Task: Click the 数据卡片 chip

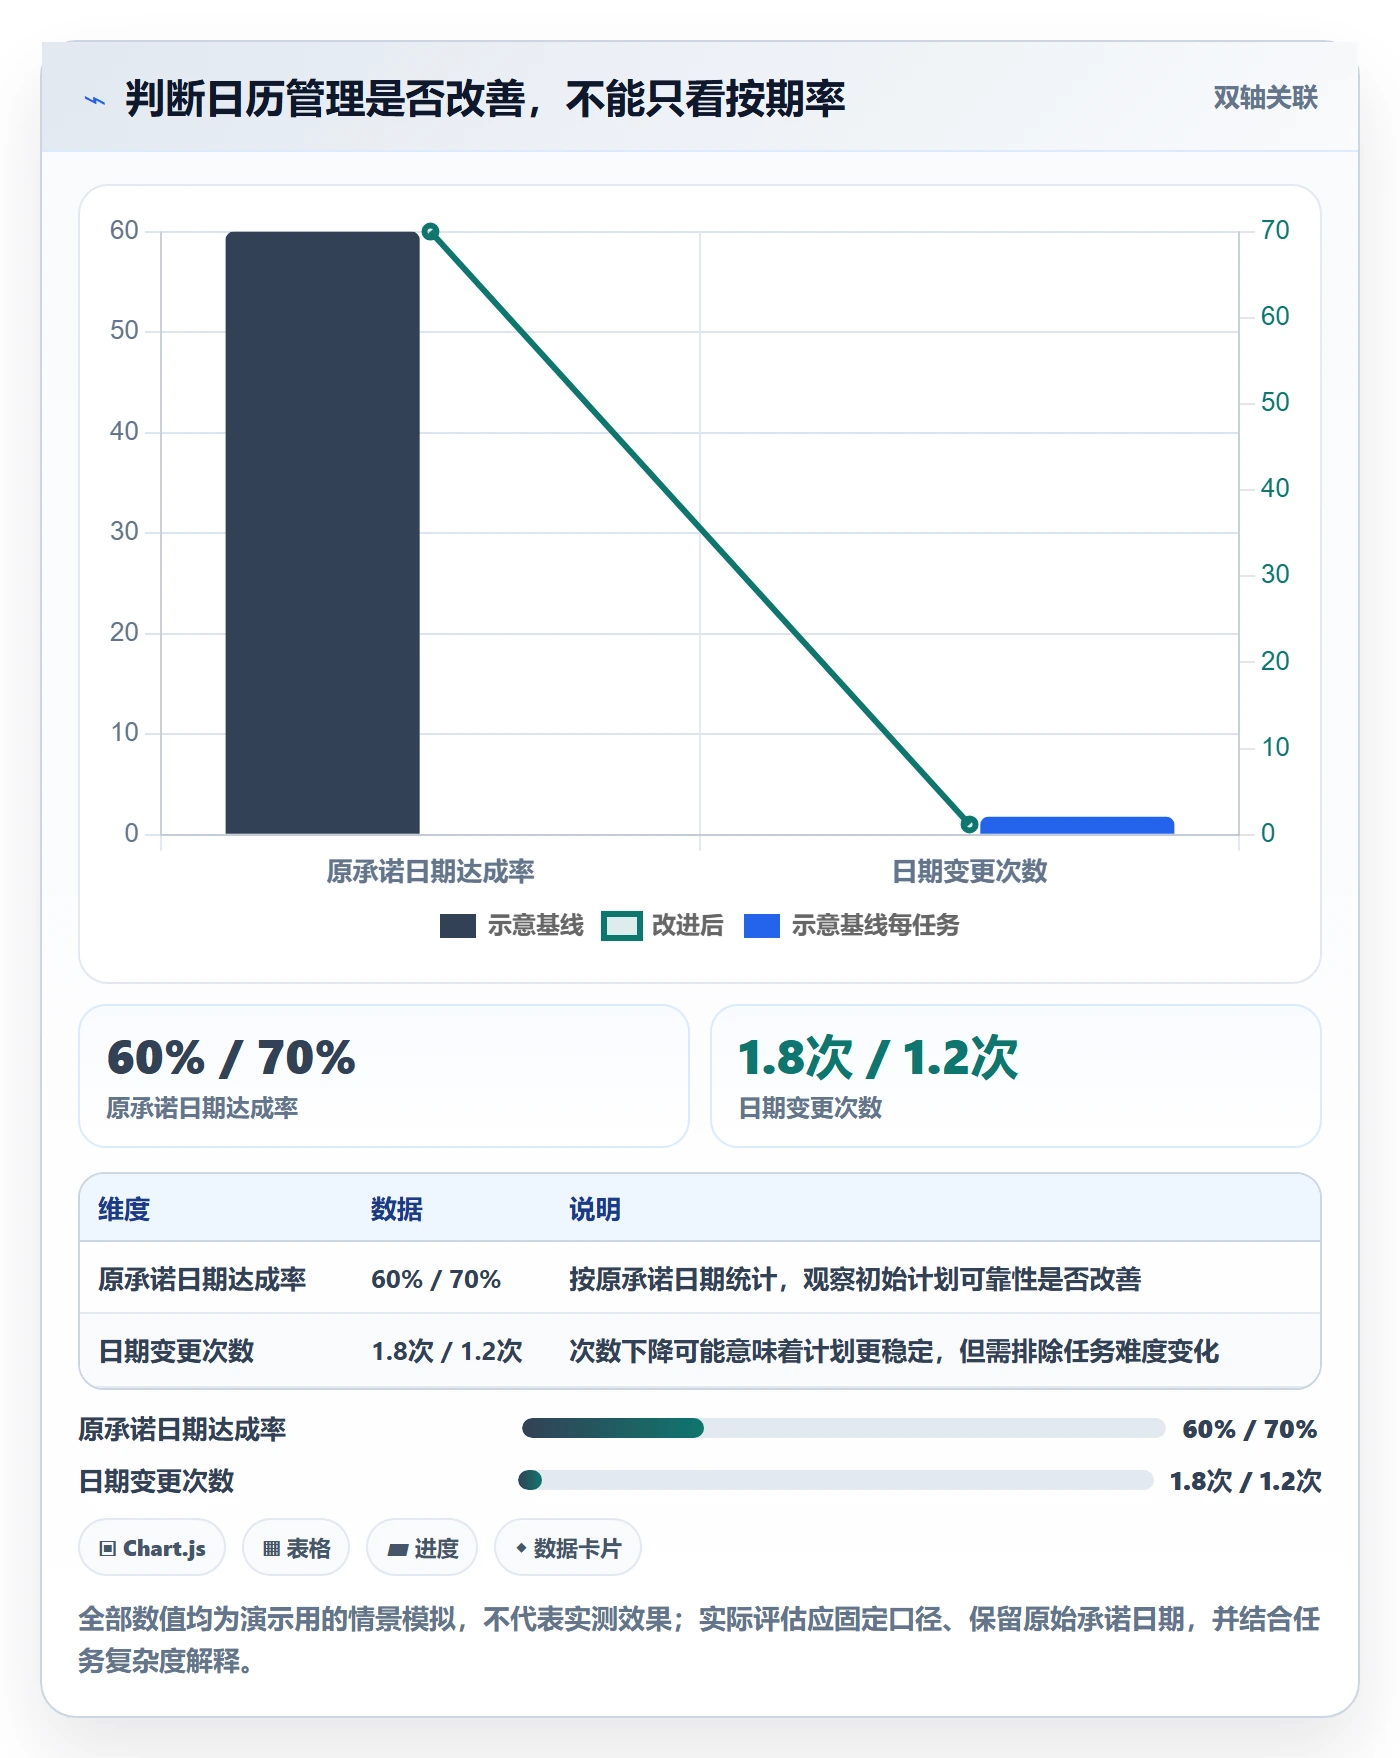Action: click(568, 1548)
